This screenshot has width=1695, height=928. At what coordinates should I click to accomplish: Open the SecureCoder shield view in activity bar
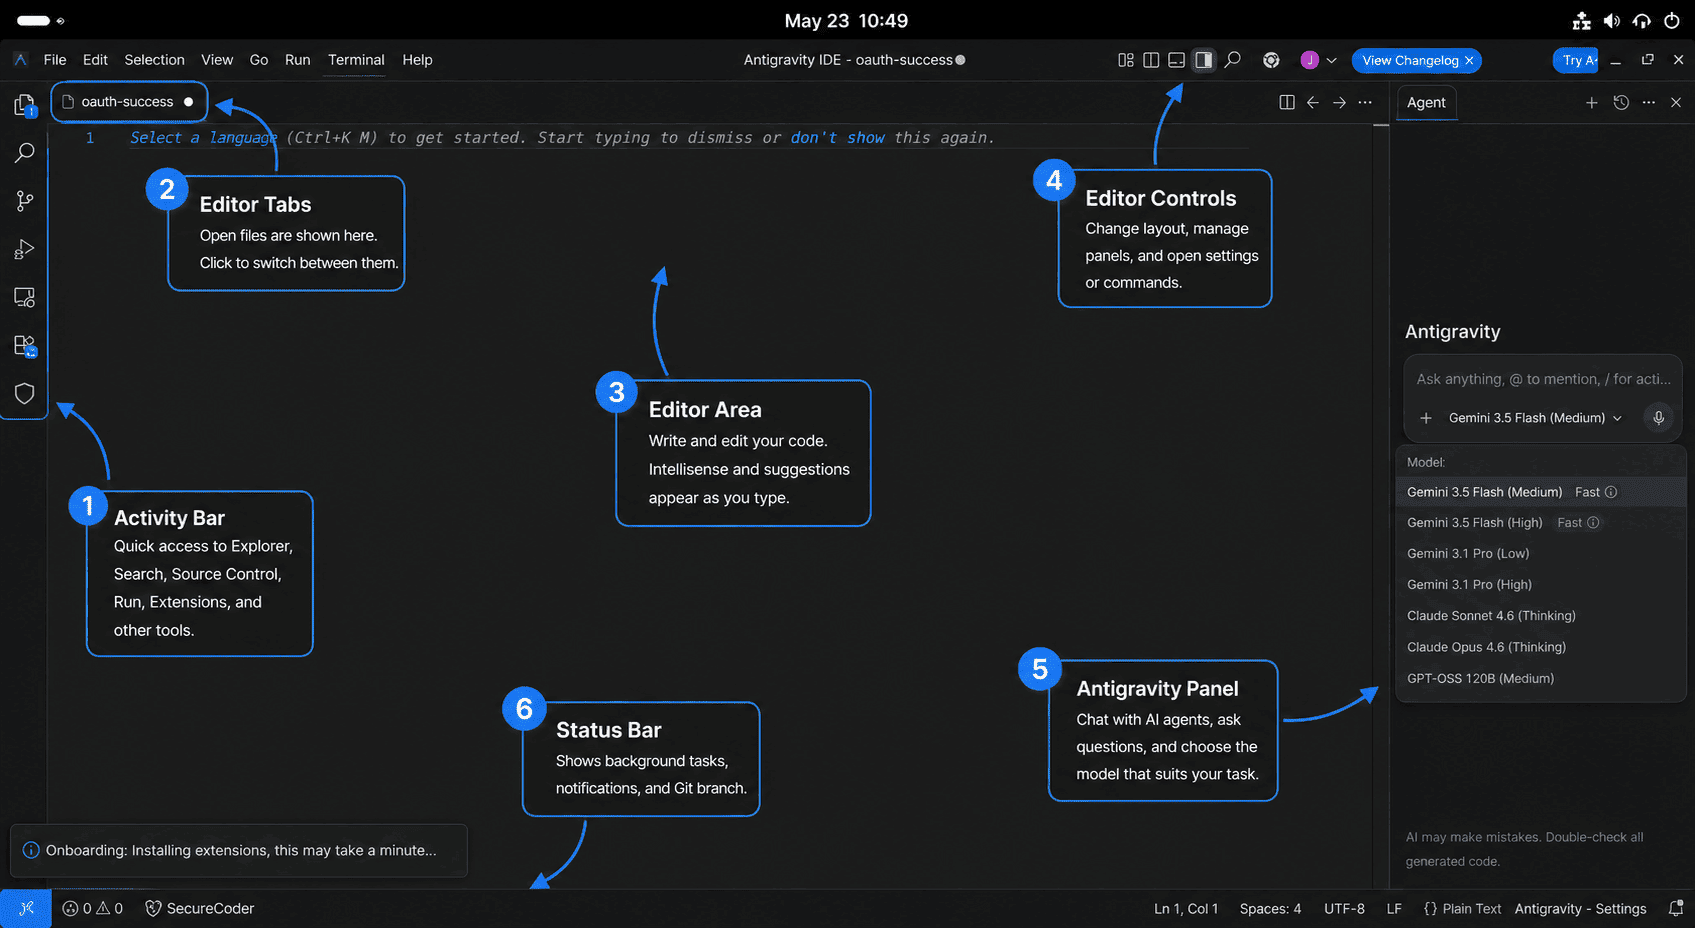pos(24,394)
